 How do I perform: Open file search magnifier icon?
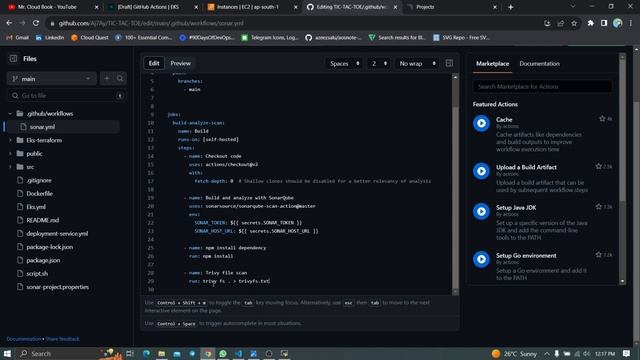(x=120, y=78)
